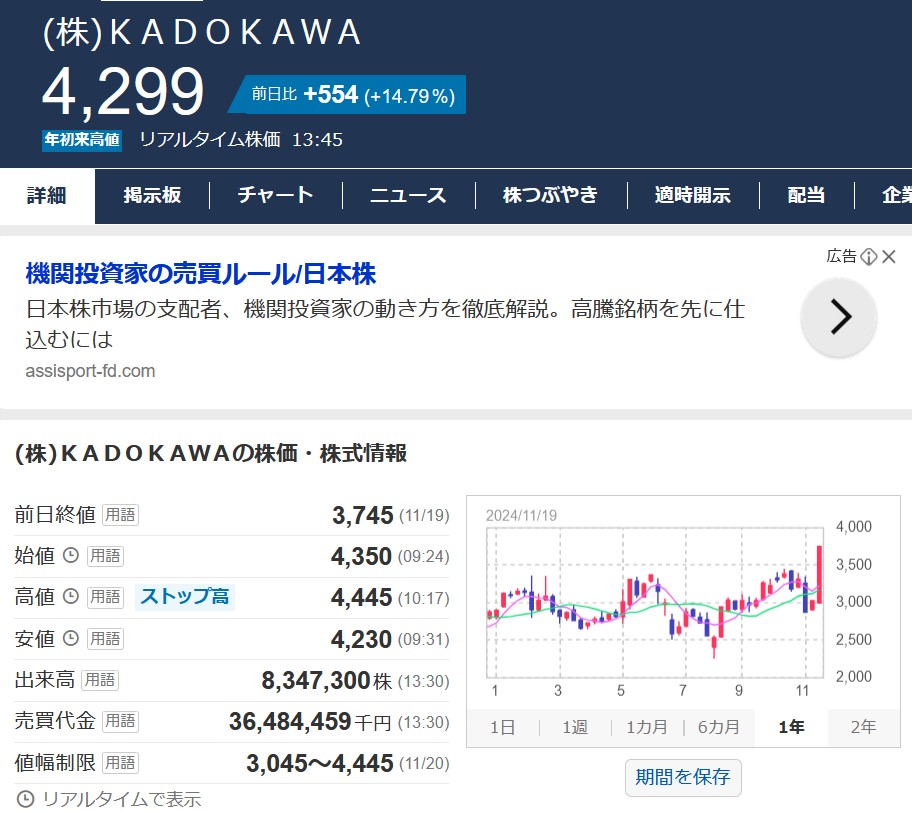
Task: Click the 用語 glossary button for 高値
Action: [105, 597]
